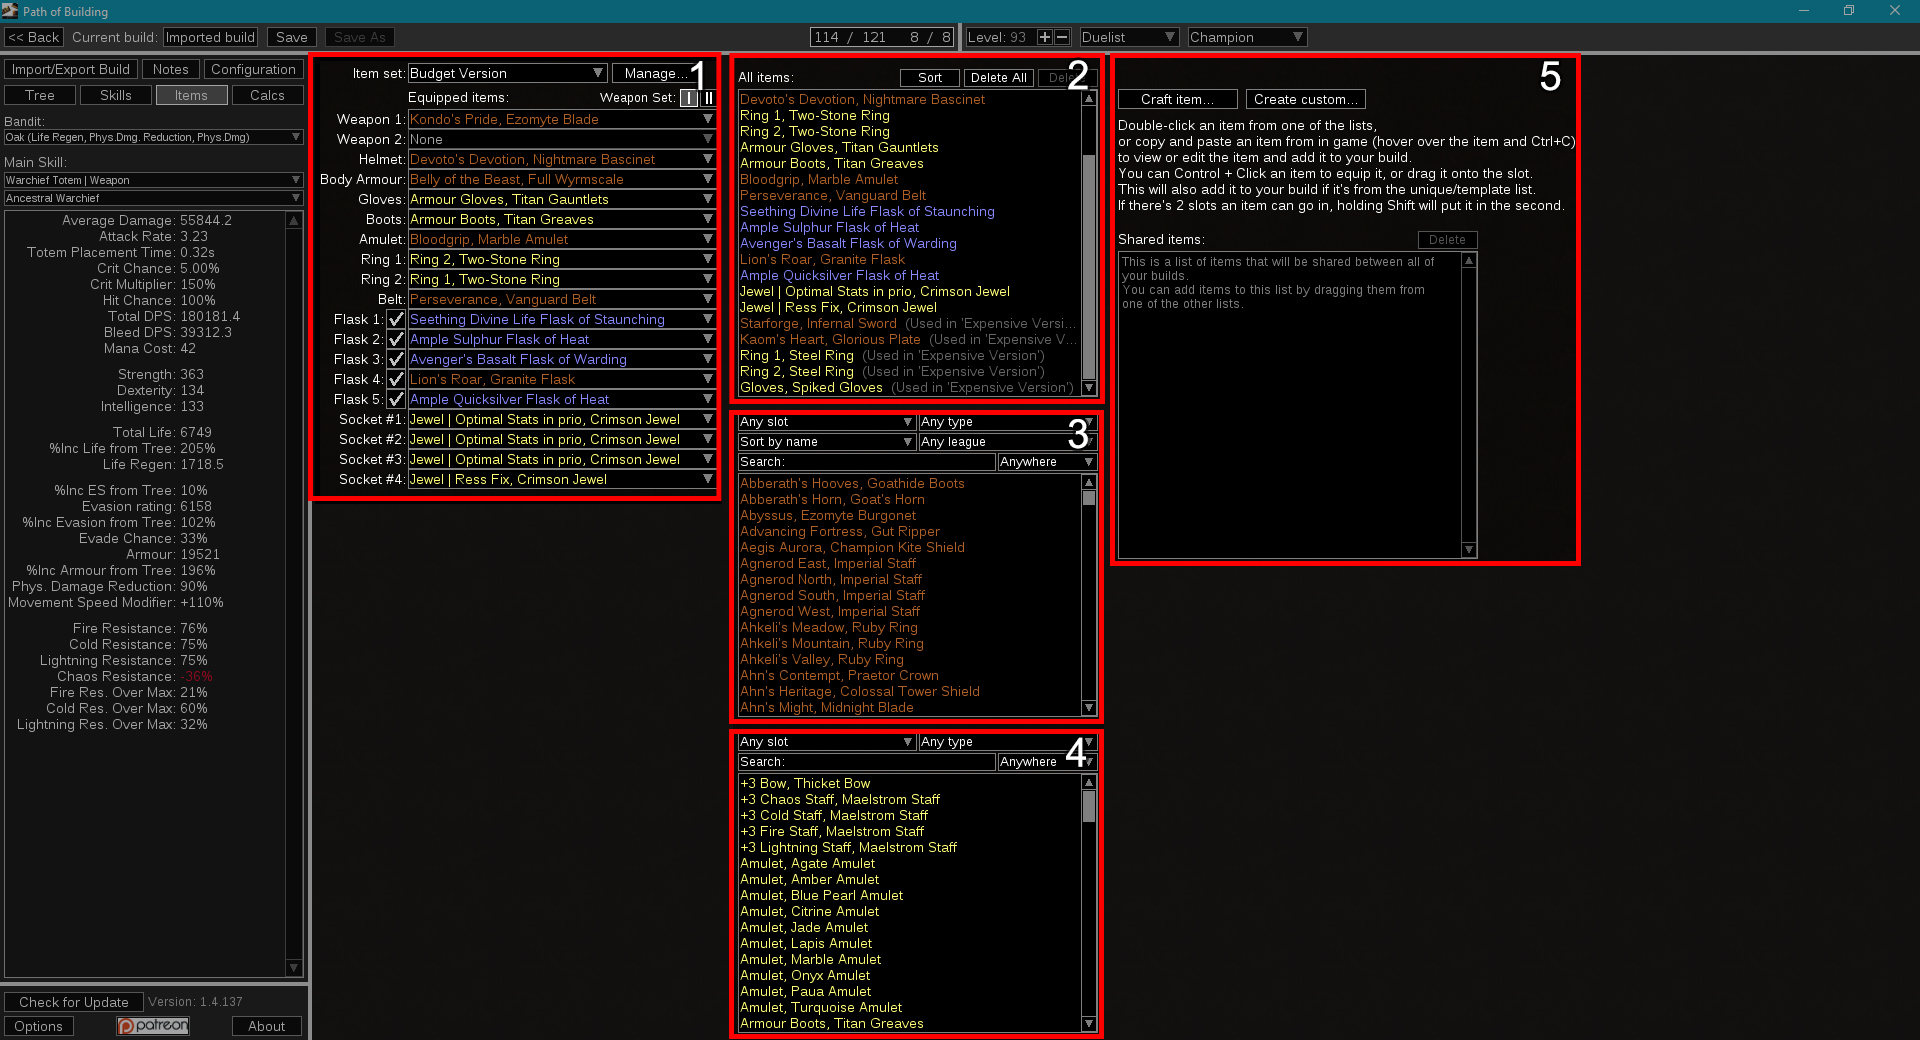Click the unique items search field
This screenshot has width=1920, height=1040.
tap(866, 462)
